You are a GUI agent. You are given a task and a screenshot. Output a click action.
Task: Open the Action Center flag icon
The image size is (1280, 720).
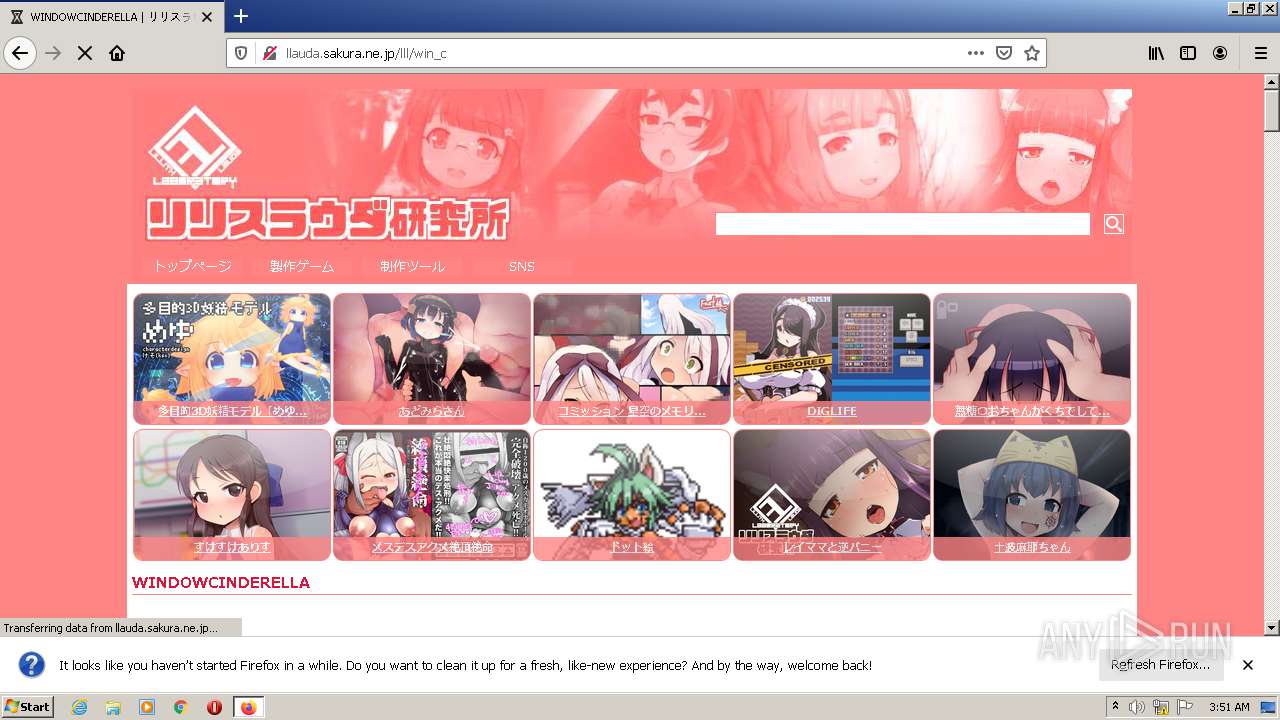[x=1186, y=707]
